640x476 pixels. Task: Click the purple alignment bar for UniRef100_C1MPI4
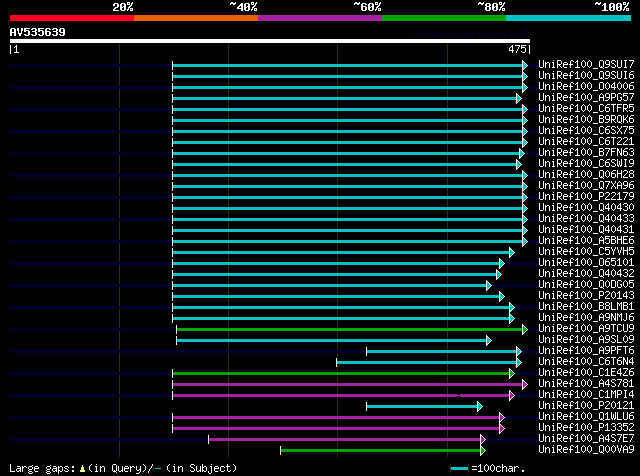[341, 396]
